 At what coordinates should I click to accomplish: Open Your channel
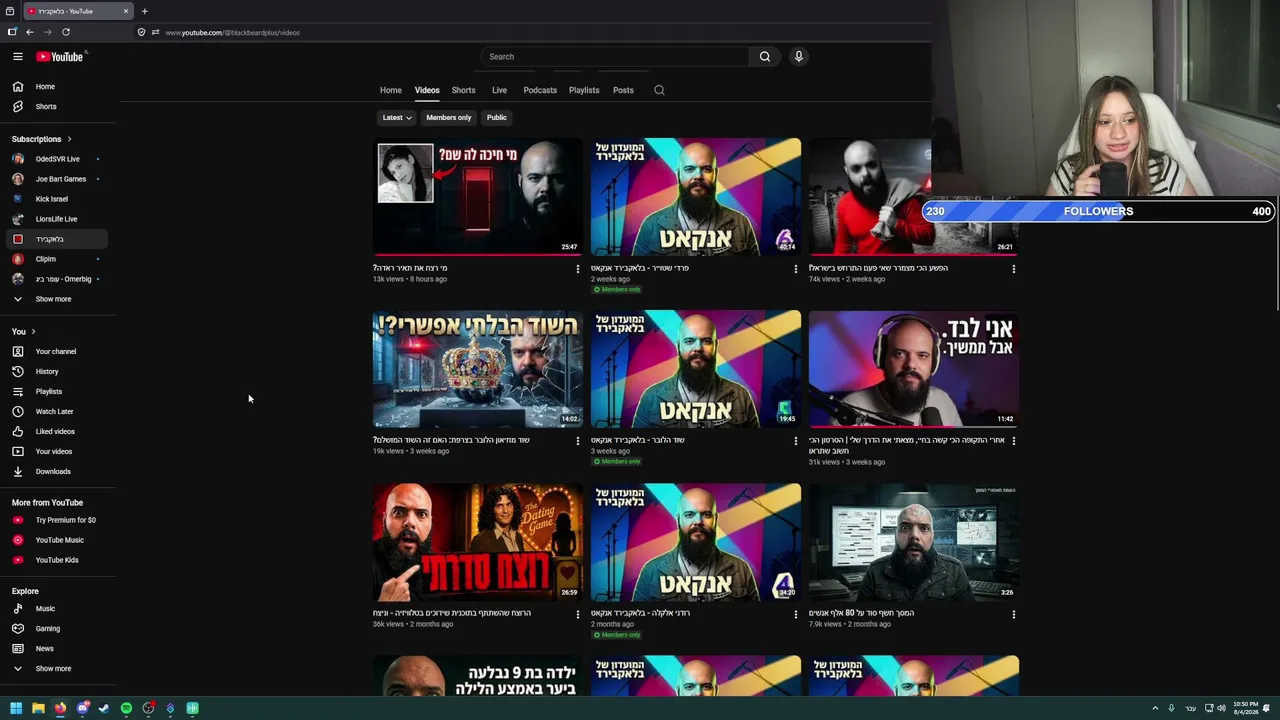[x=58, y=352]
